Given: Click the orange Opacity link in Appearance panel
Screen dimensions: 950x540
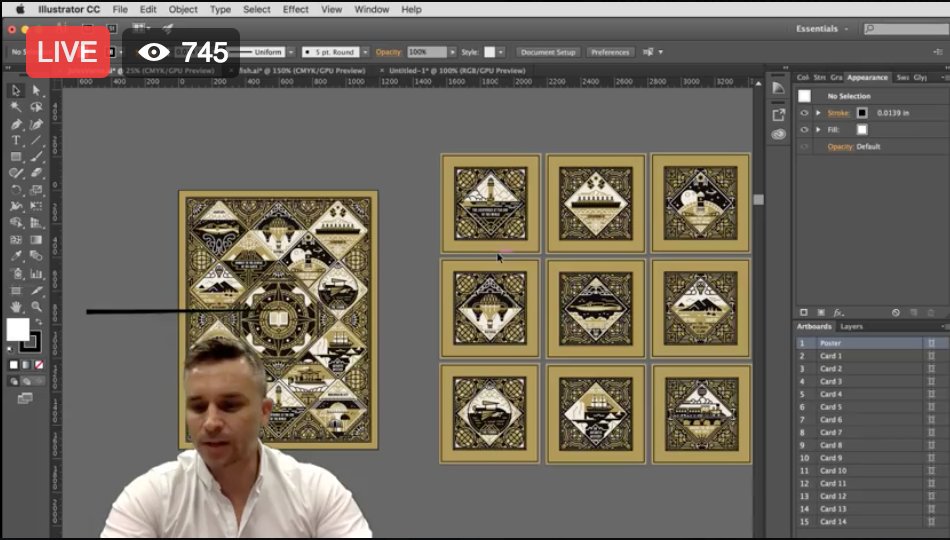Looking at the screenshot, I should pyautogui.click(x=840, y=147).
